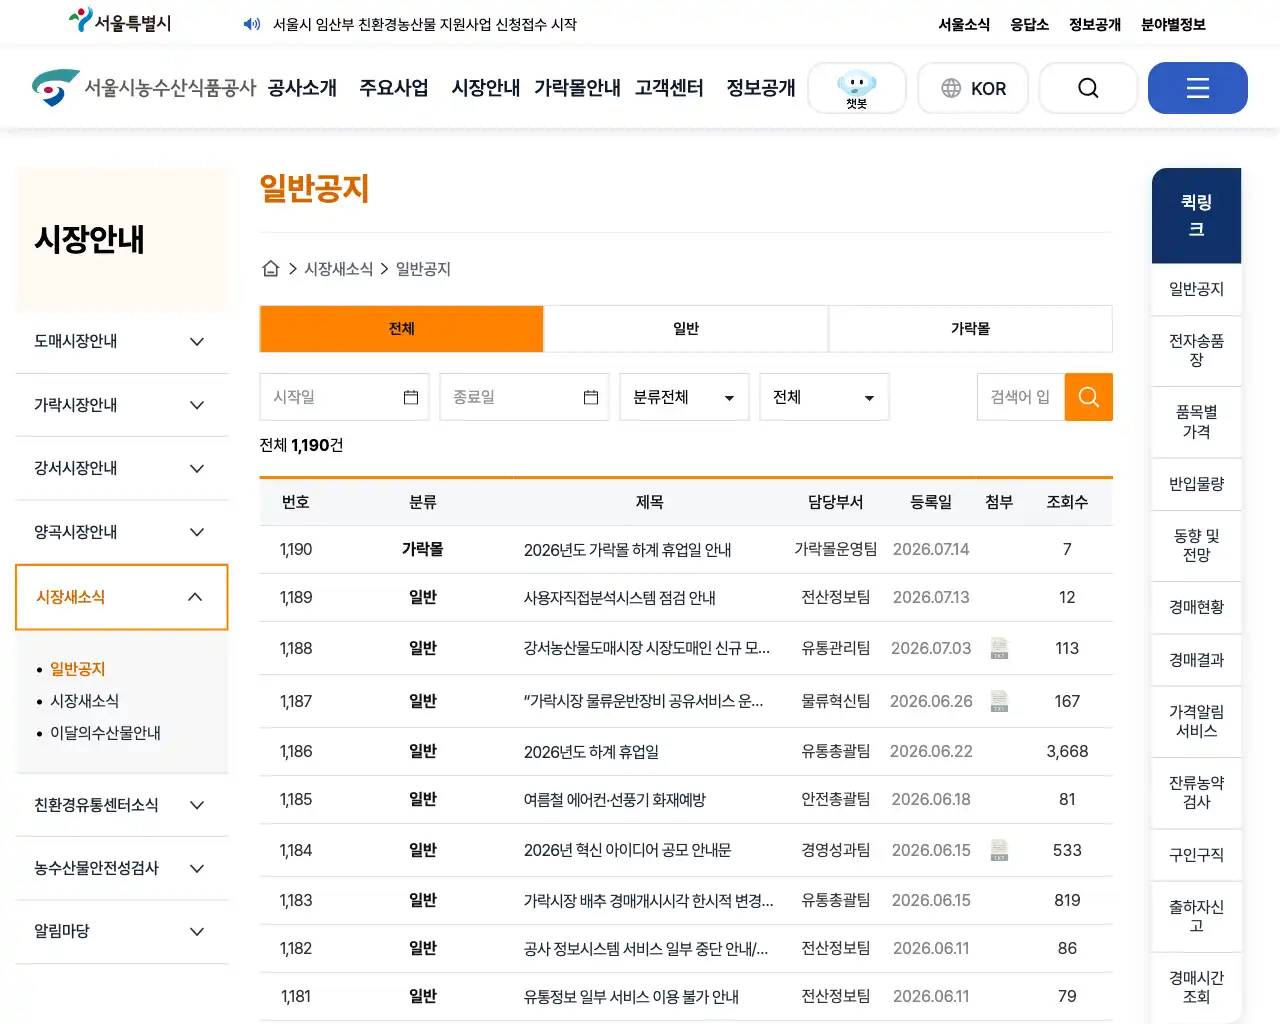Download attachment for notice 1,184
Image resolution: width=1280 pixels, height=1024 pixels.
pyautogui.click(x=999, y=850)
